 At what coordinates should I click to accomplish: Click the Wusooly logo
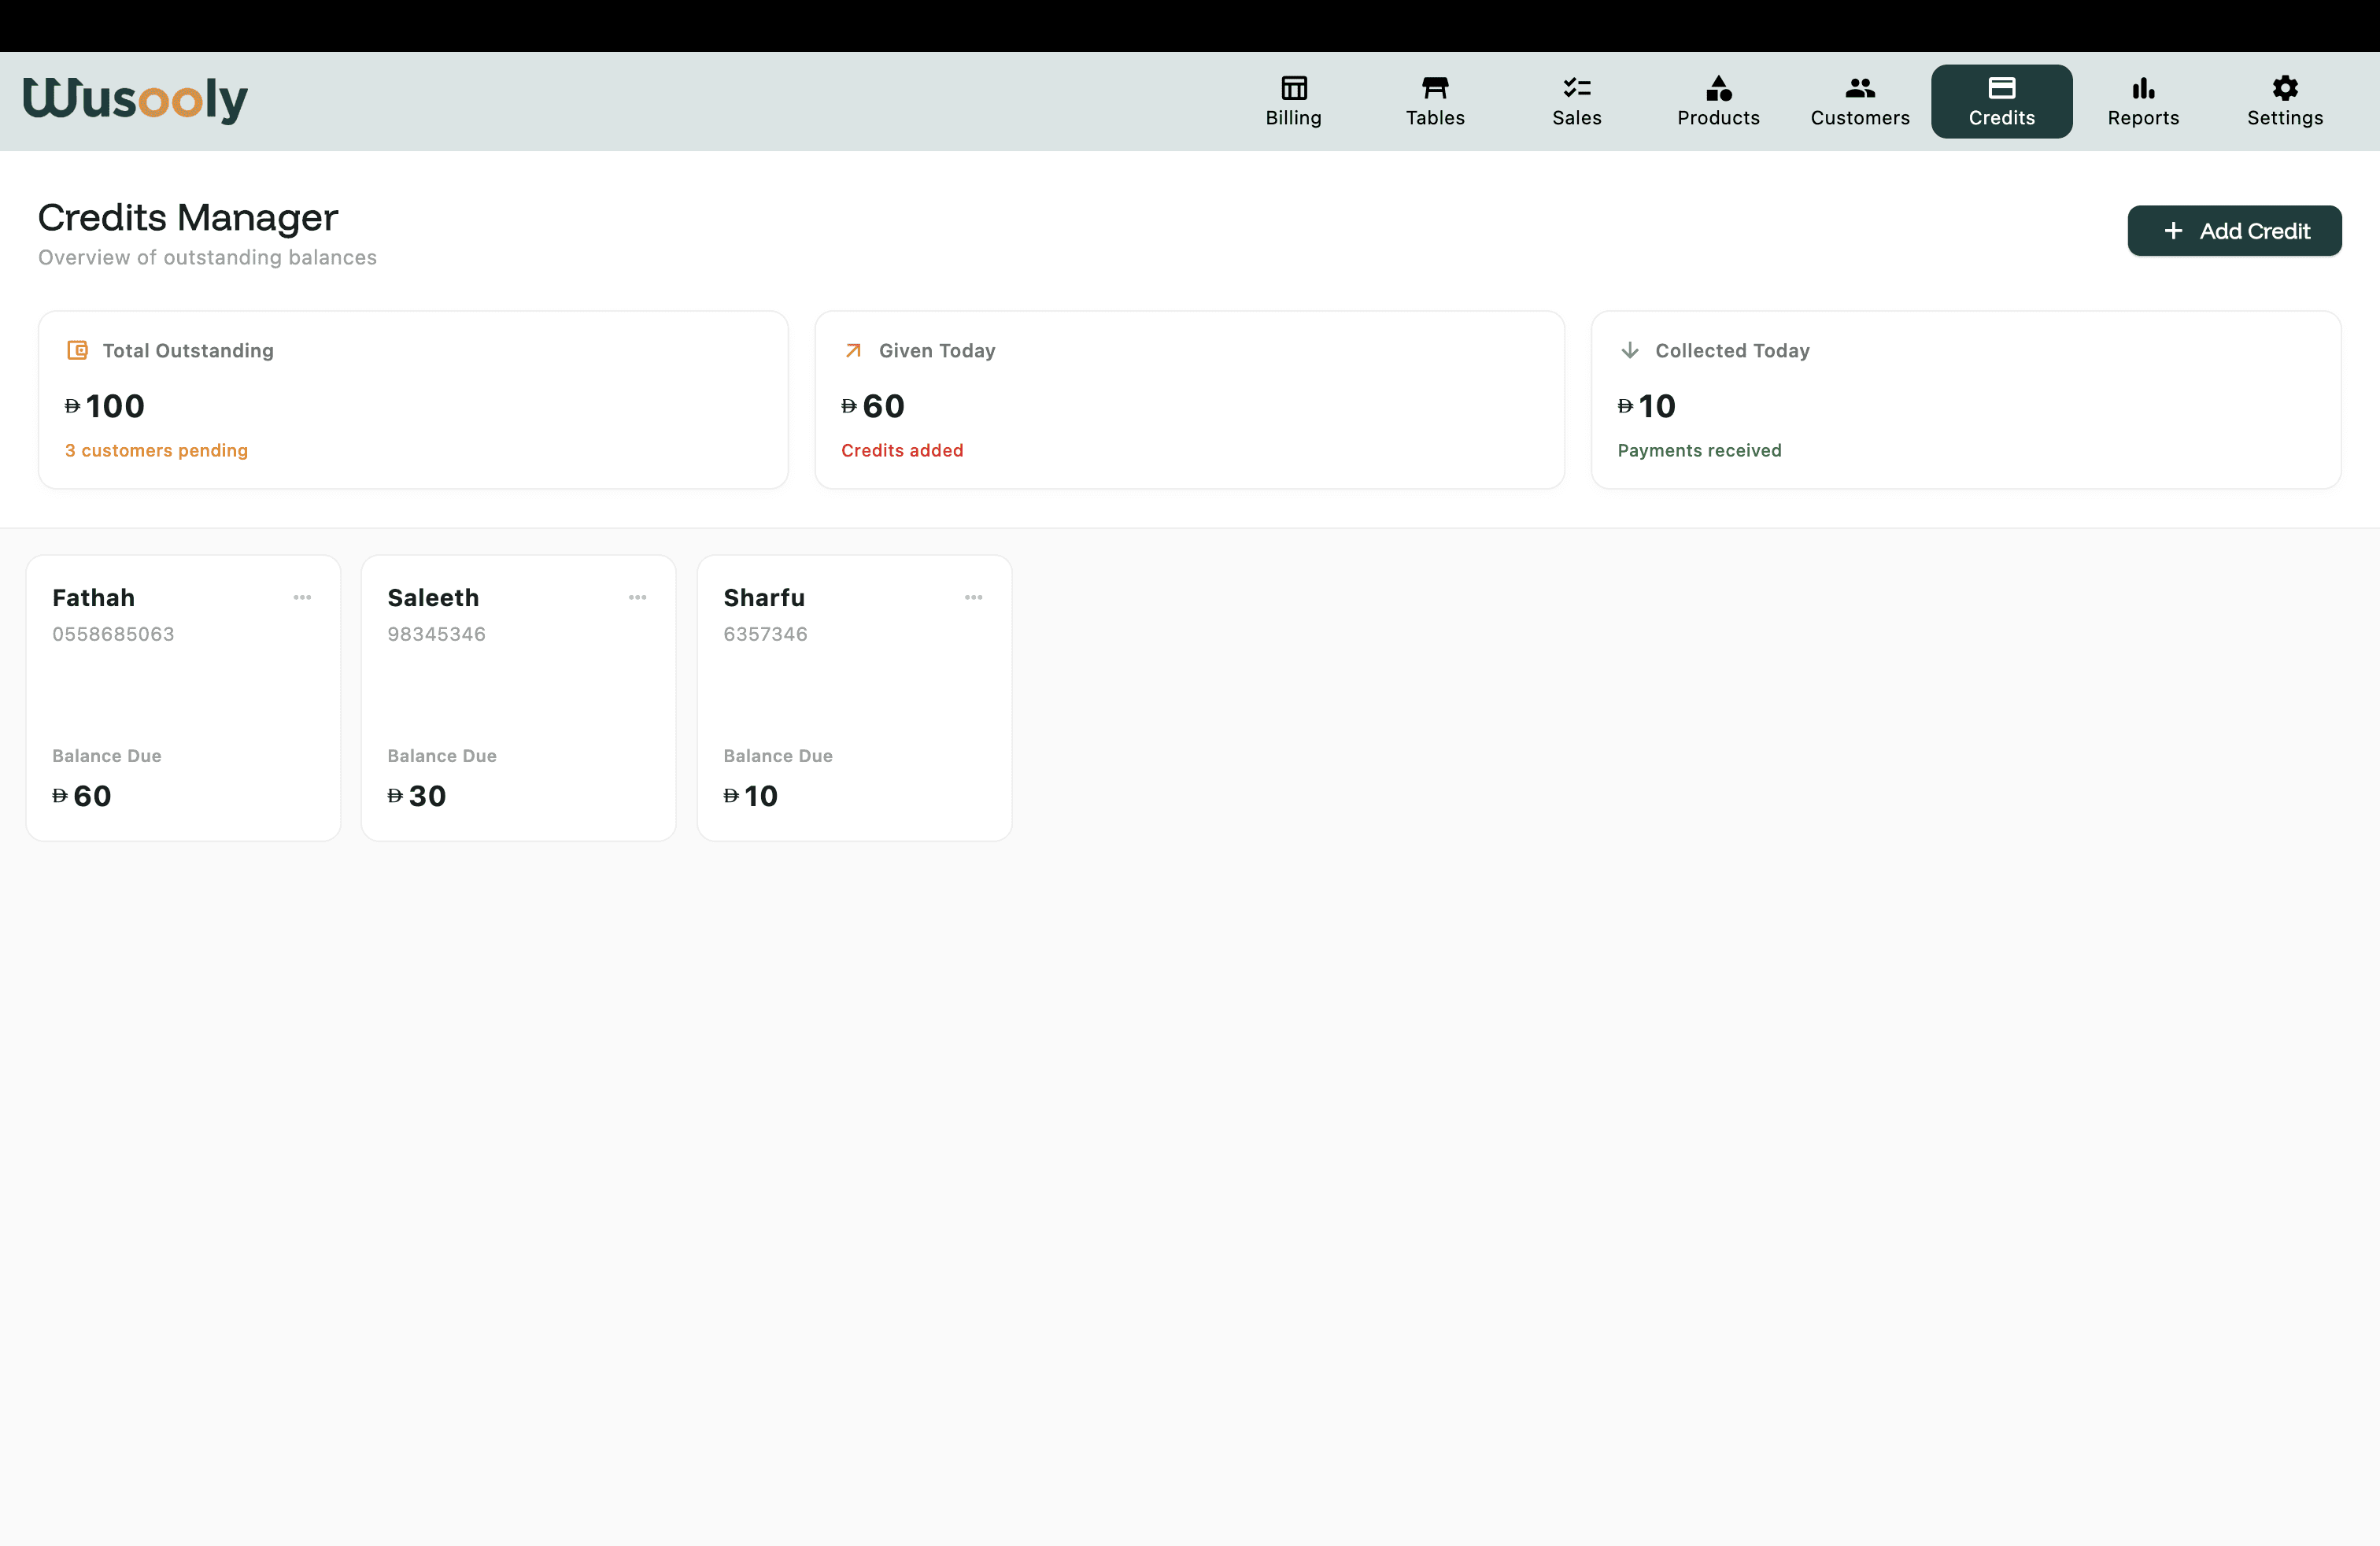pos(135,99)
